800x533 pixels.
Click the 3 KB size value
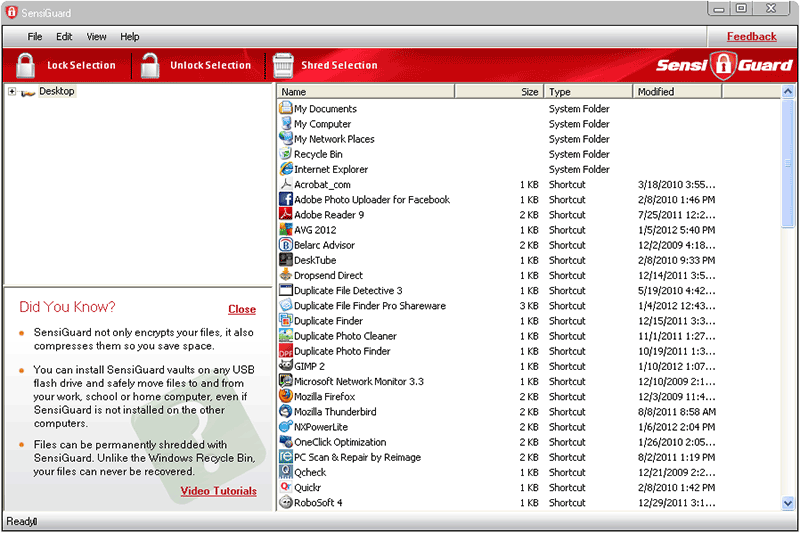pos(529,306)
